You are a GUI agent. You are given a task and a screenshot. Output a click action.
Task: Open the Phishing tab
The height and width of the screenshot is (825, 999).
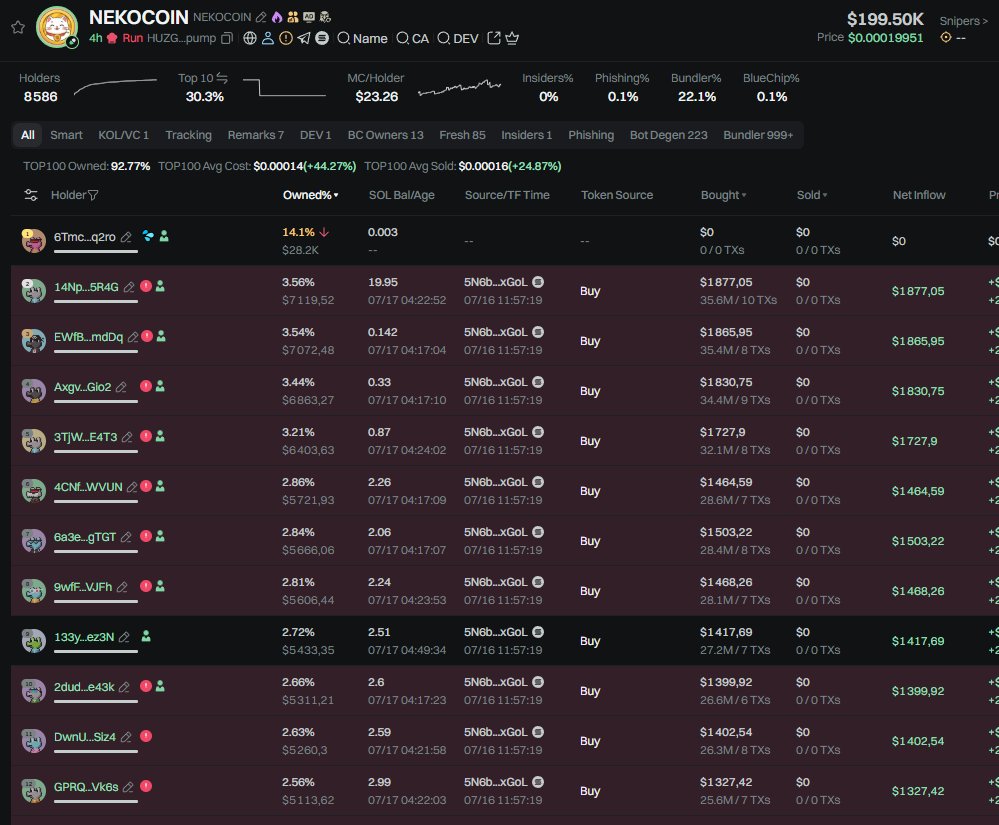coord(591,135)
